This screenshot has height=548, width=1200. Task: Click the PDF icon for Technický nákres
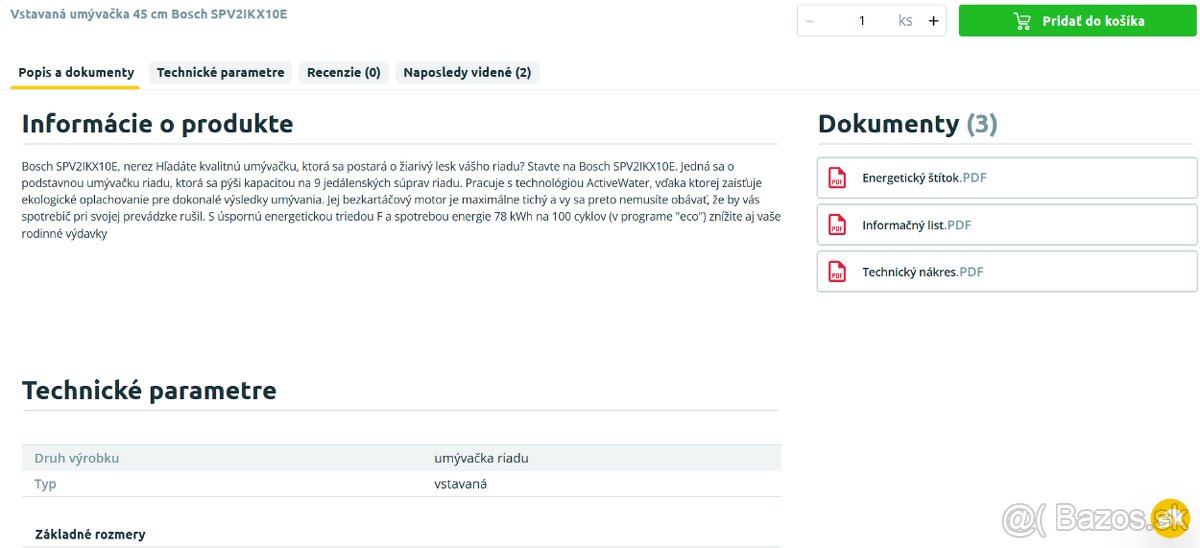837,272
